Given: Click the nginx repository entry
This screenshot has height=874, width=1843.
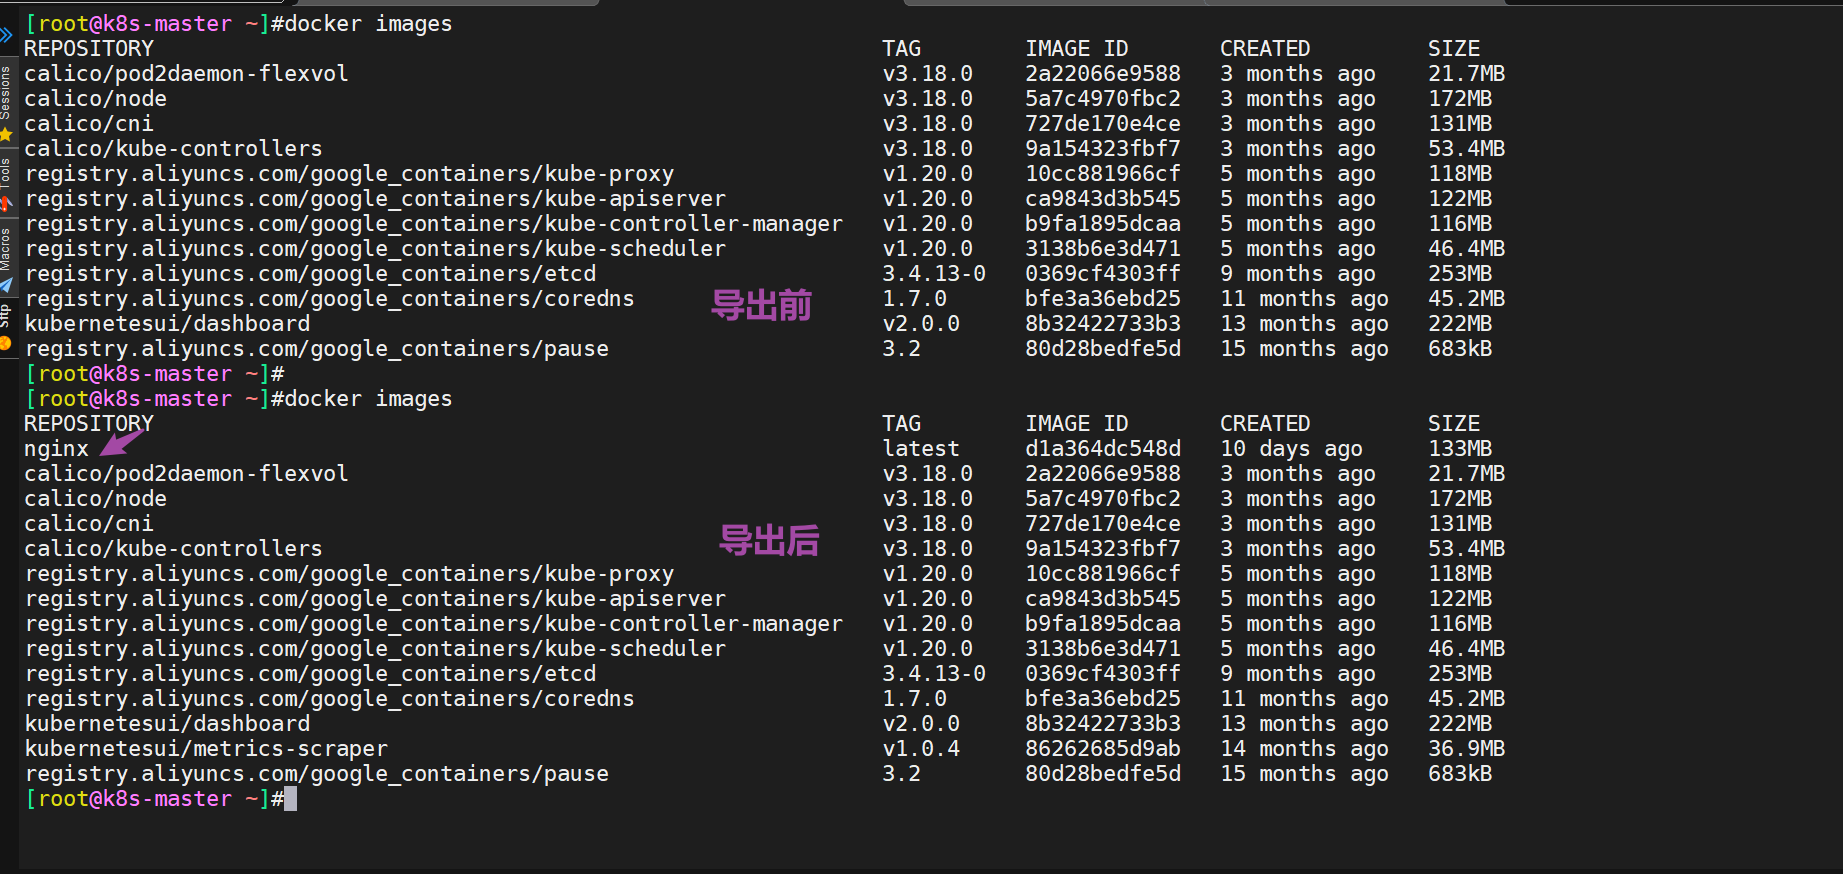Looking at the screenshot, I should [x=56, y=449].
